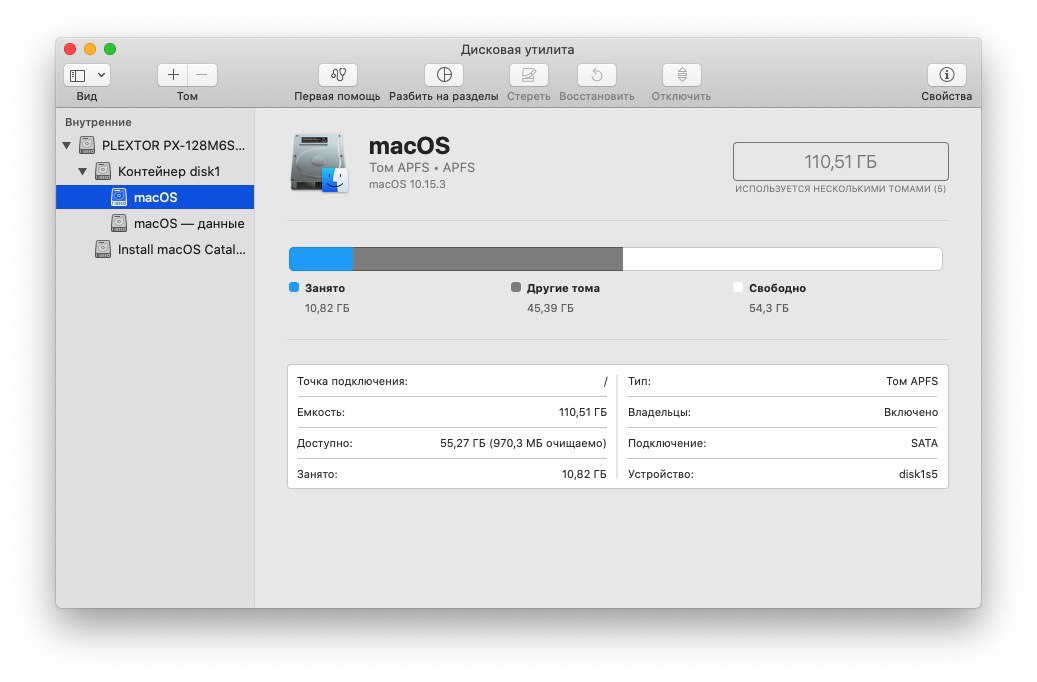Click the Контейнер disk1 container icon

pos(103,171)
